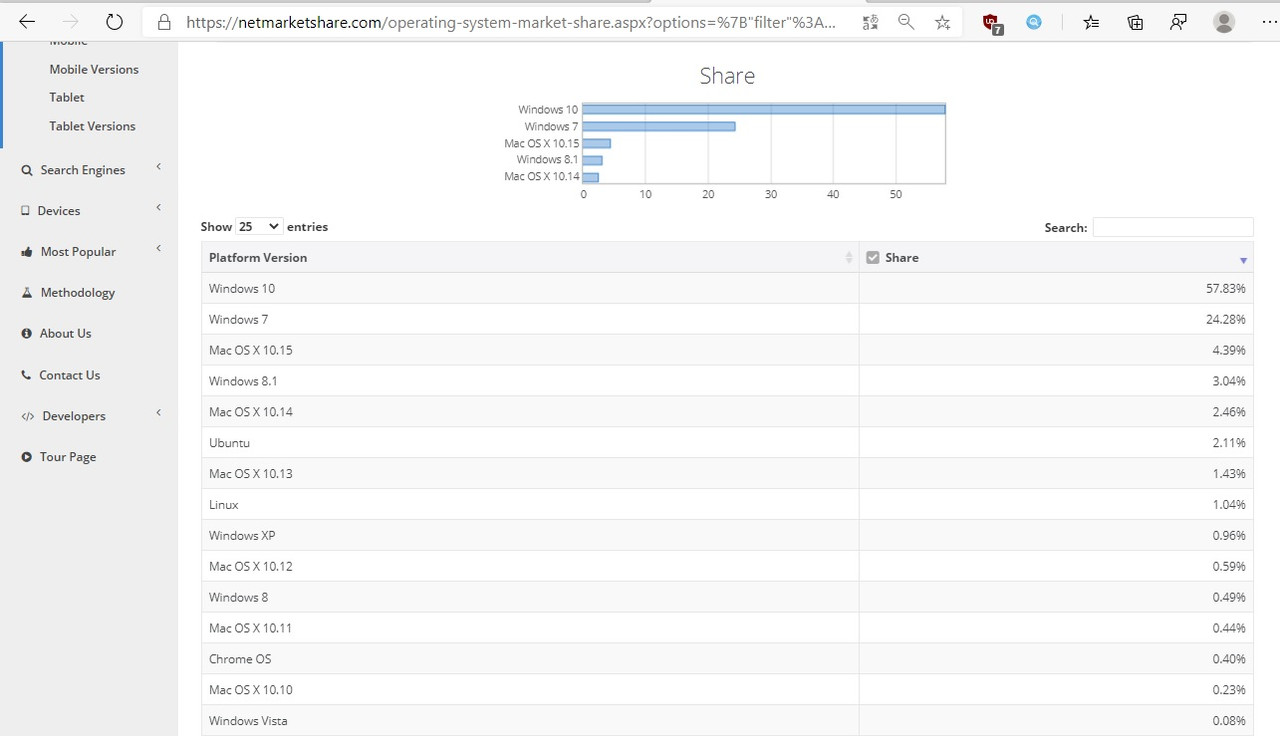Screen dimensions: 1280x736
Task: Click the Tour Page play icon
Action: 27,457
